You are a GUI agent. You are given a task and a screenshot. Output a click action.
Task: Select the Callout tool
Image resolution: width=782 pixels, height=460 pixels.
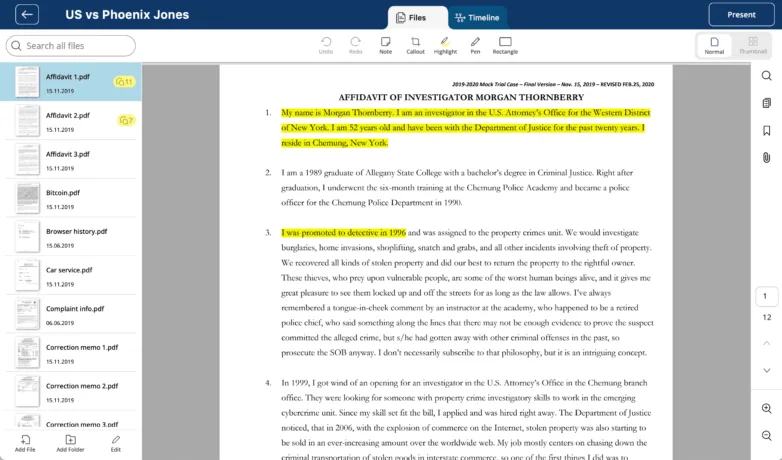click(415, 44)
